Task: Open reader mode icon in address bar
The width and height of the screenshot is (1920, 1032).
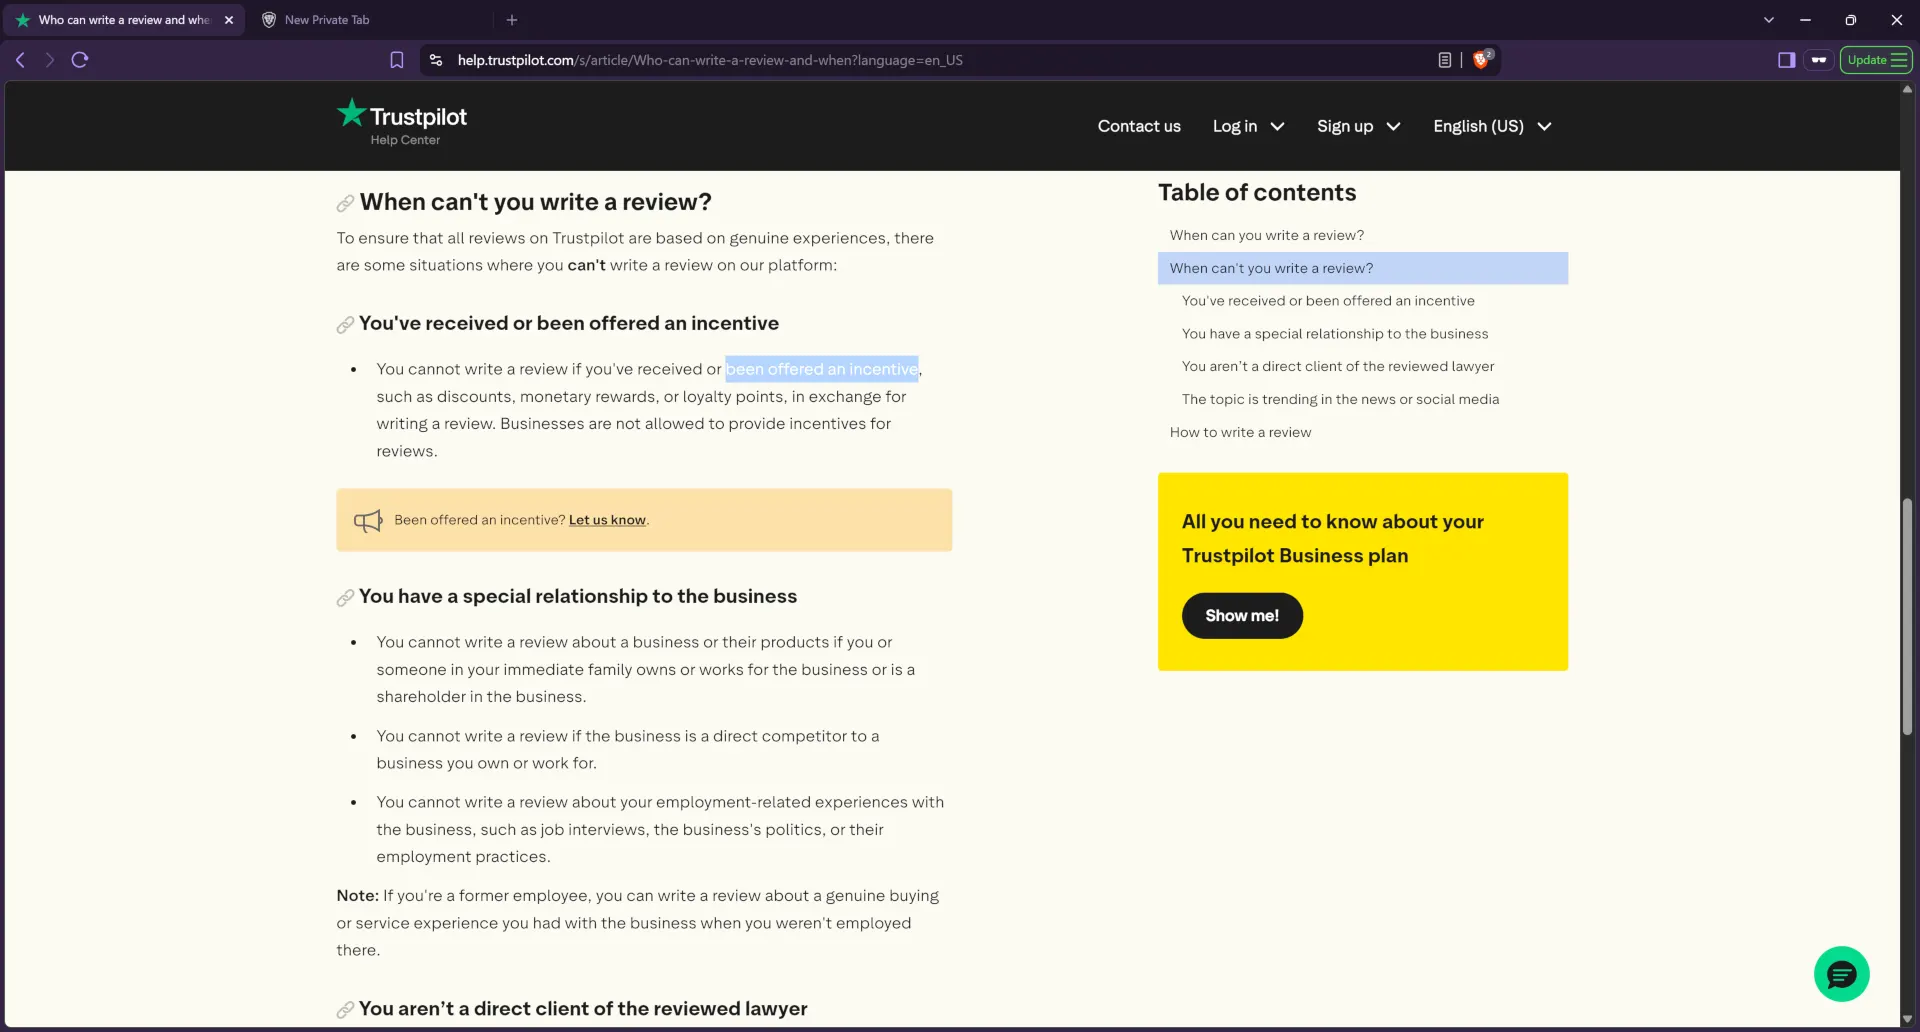Action: click(1445, 60)
